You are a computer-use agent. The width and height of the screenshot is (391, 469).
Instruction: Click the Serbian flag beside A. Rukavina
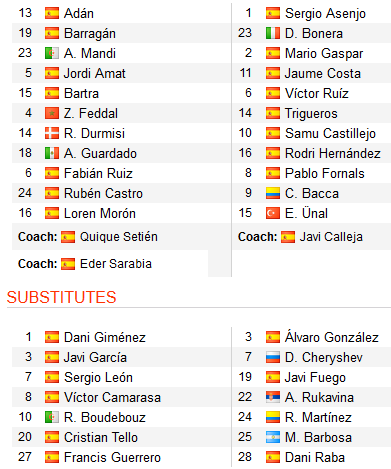(273, 397)
